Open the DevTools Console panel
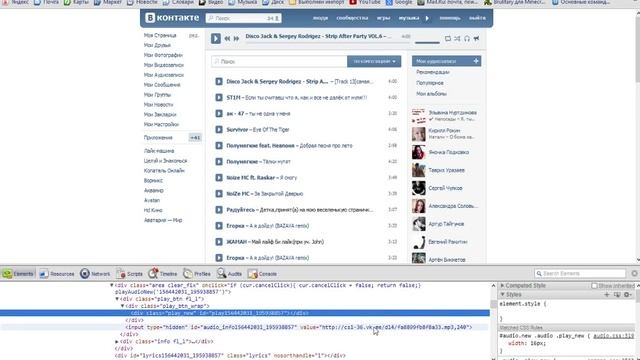Screen dimensions: 640x360 [x=262, y=274]
